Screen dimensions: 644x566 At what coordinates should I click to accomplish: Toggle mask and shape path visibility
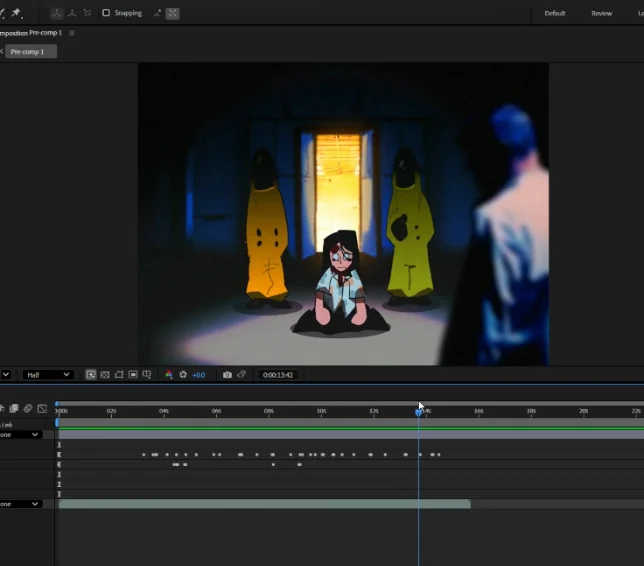119,375
